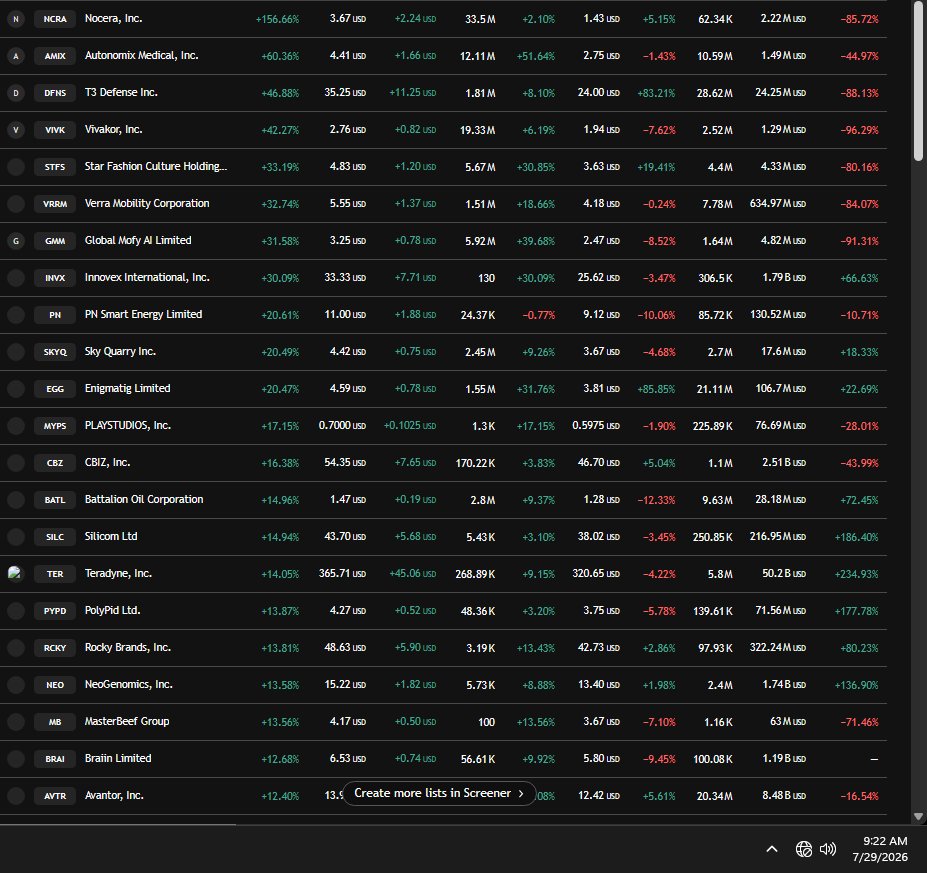Open the NEO ticker badge

pyautogui.click(x=55, y=685)
